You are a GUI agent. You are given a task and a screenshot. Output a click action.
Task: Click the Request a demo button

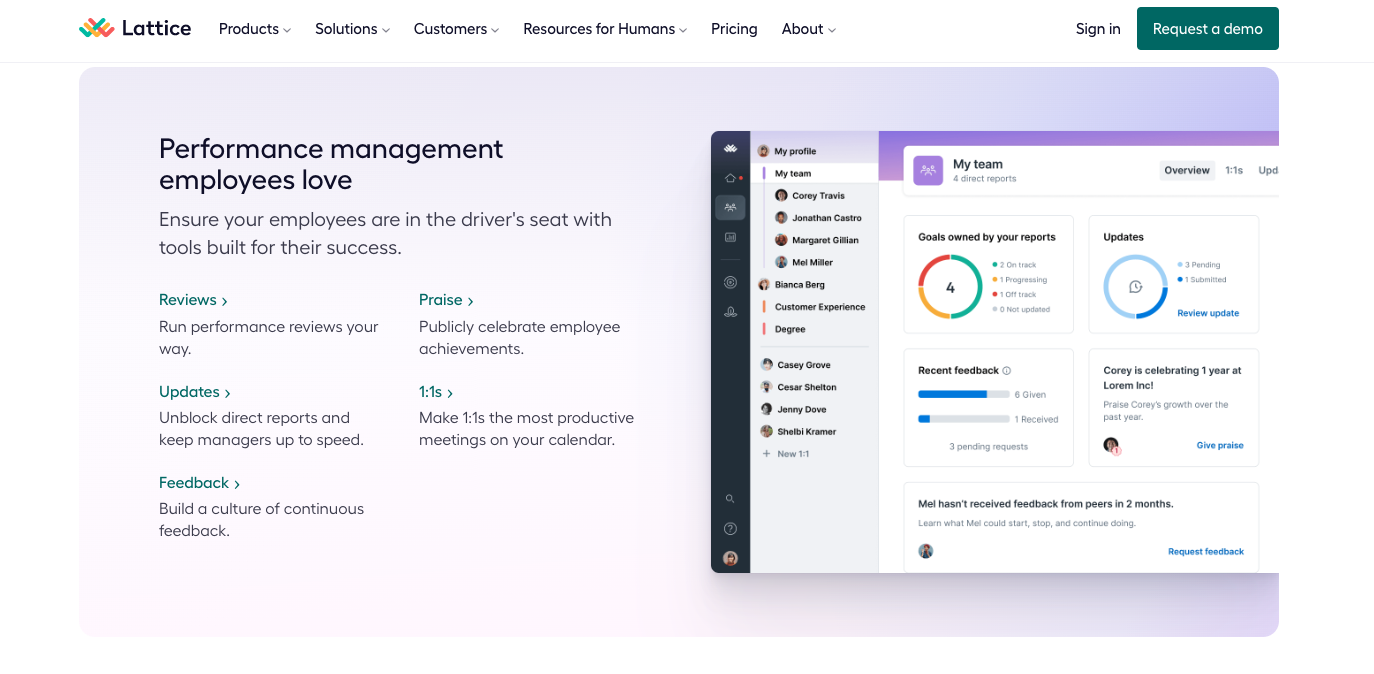coord(1207,29)
